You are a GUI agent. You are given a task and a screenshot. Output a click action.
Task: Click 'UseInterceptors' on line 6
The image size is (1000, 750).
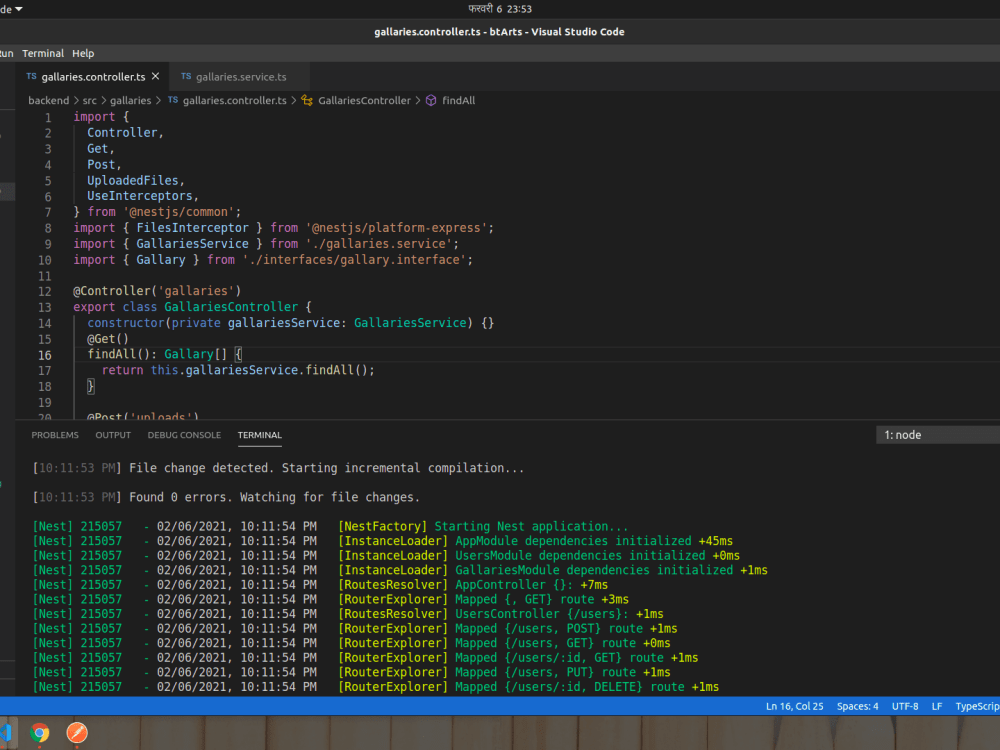pos(140,196)
